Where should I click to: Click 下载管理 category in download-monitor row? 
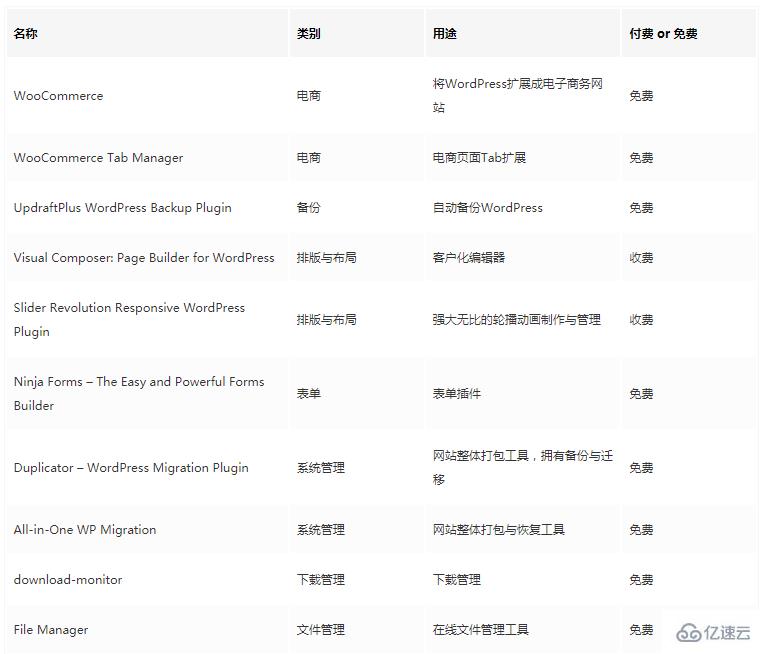point(321,580)
